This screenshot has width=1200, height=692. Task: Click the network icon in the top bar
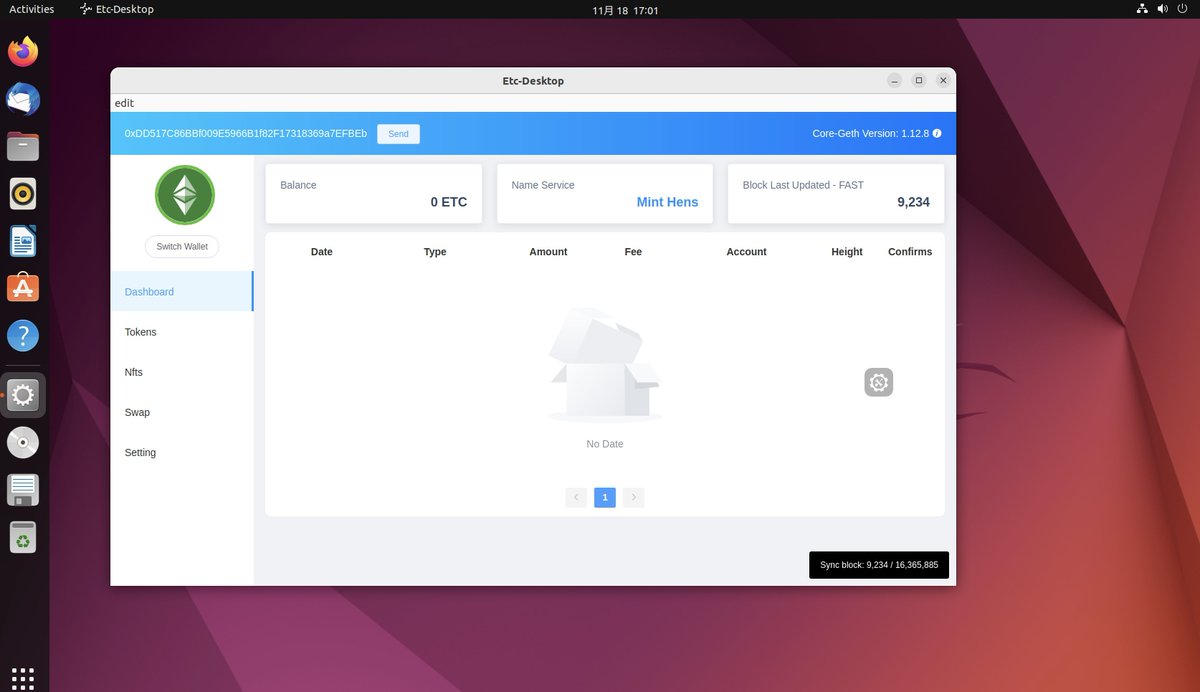1142,9
